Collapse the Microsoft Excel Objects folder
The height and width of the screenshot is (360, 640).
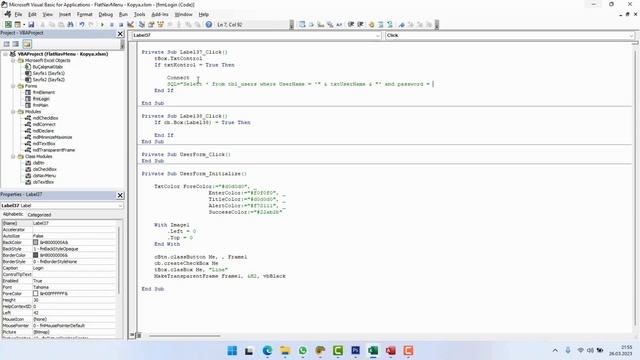pos(13,60)
